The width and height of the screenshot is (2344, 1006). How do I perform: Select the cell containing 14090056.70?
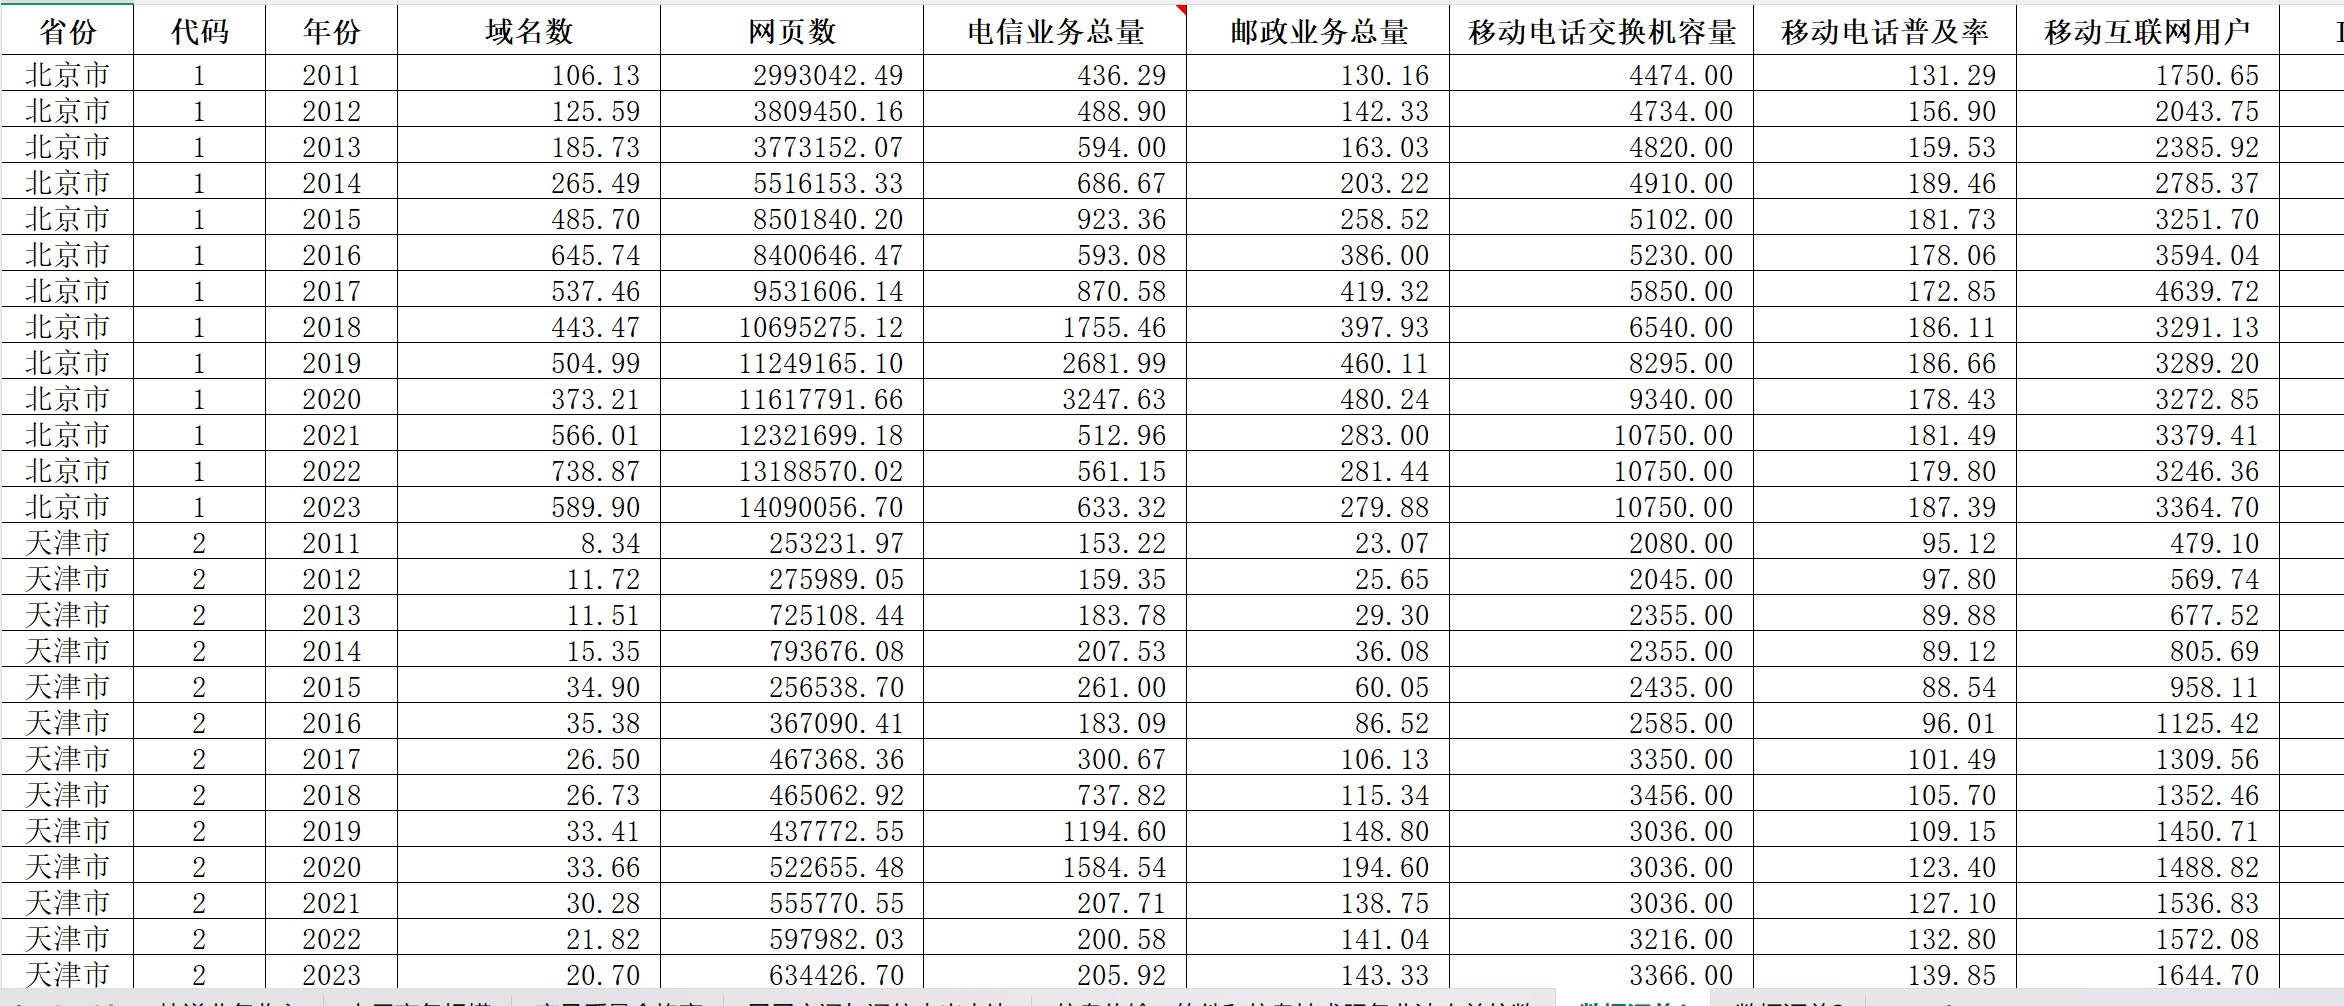(x=790, y=507)
